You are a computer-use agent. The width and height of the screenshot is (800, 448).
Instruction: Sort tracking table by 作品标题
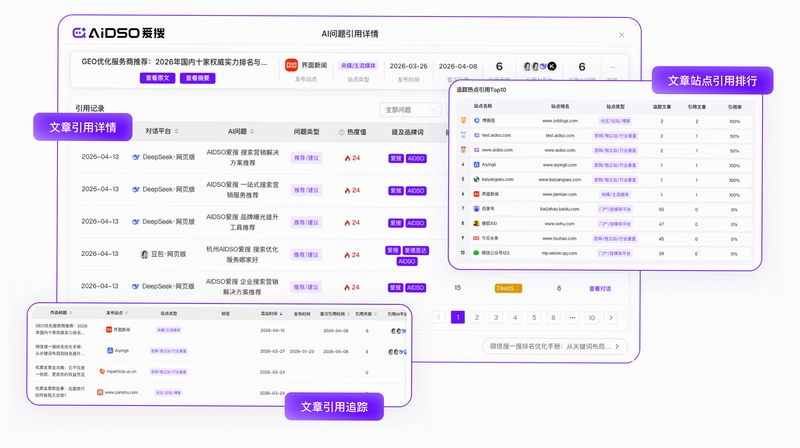click(x=70, y=313)
